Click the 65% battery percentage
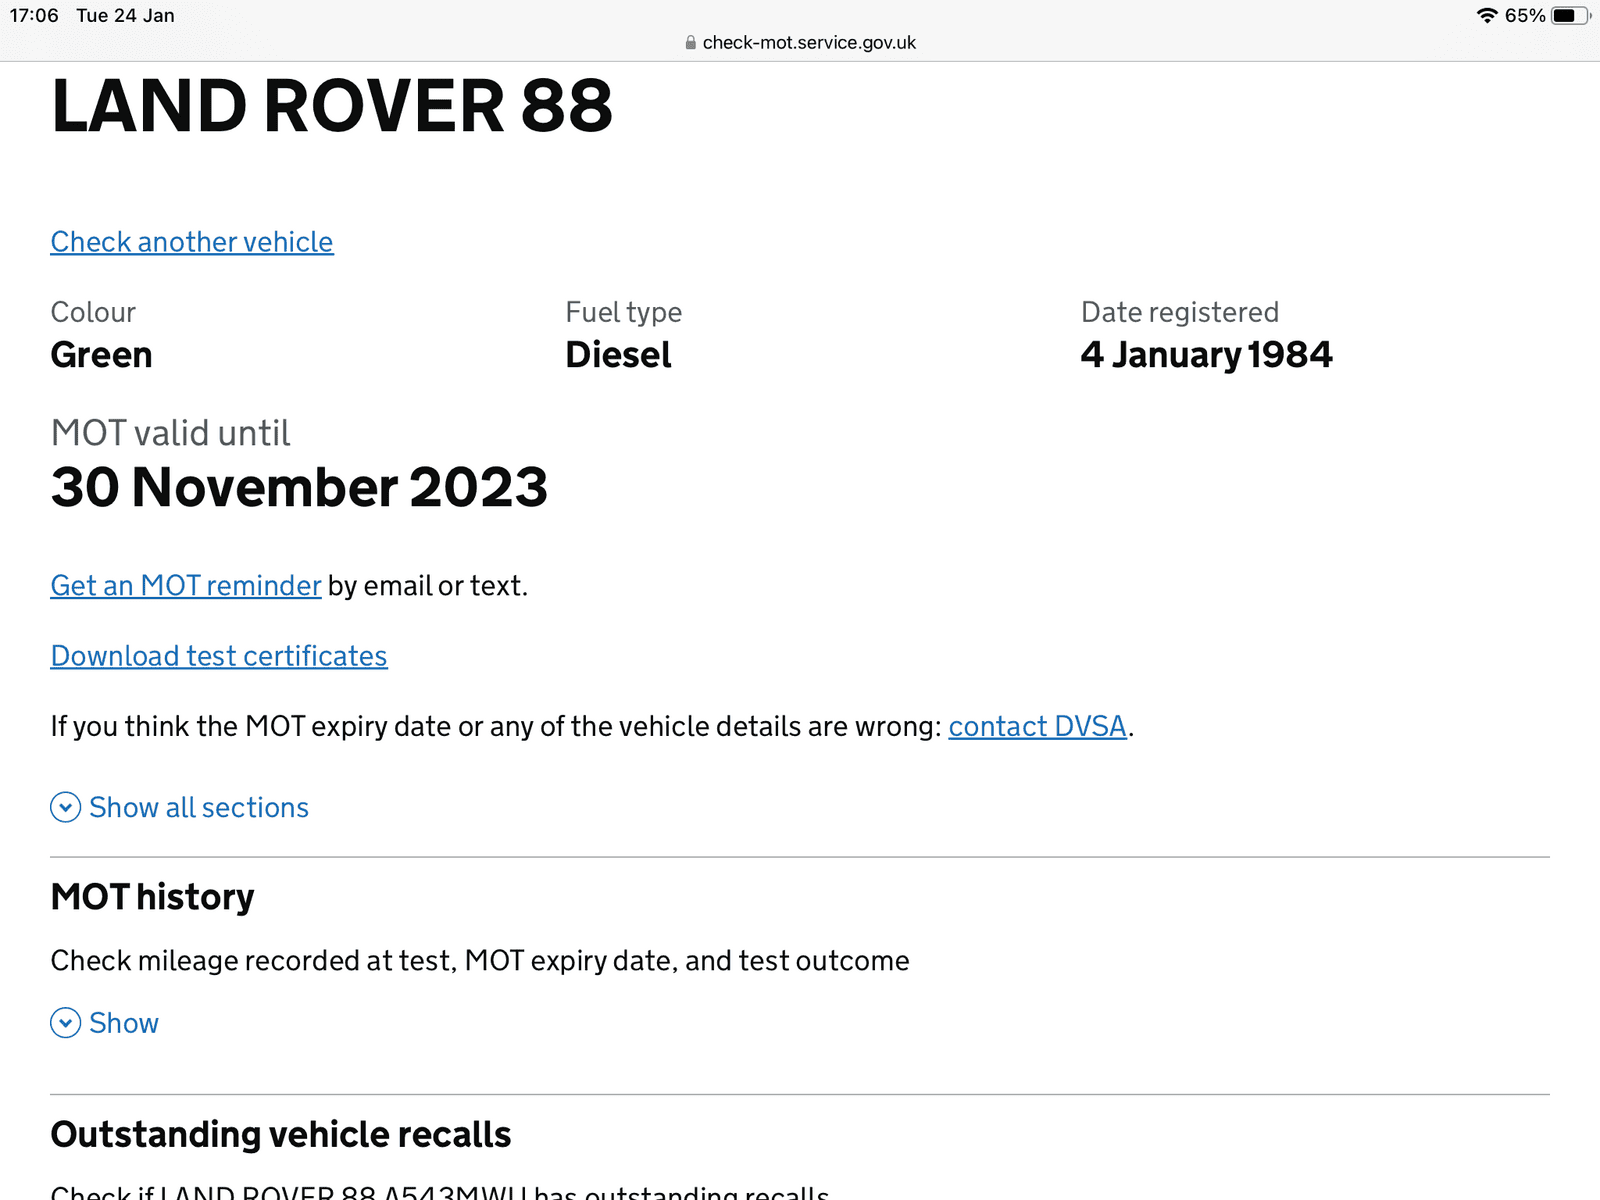1600x1200 pixels. pyautogui.click(x=1525, y=16)
